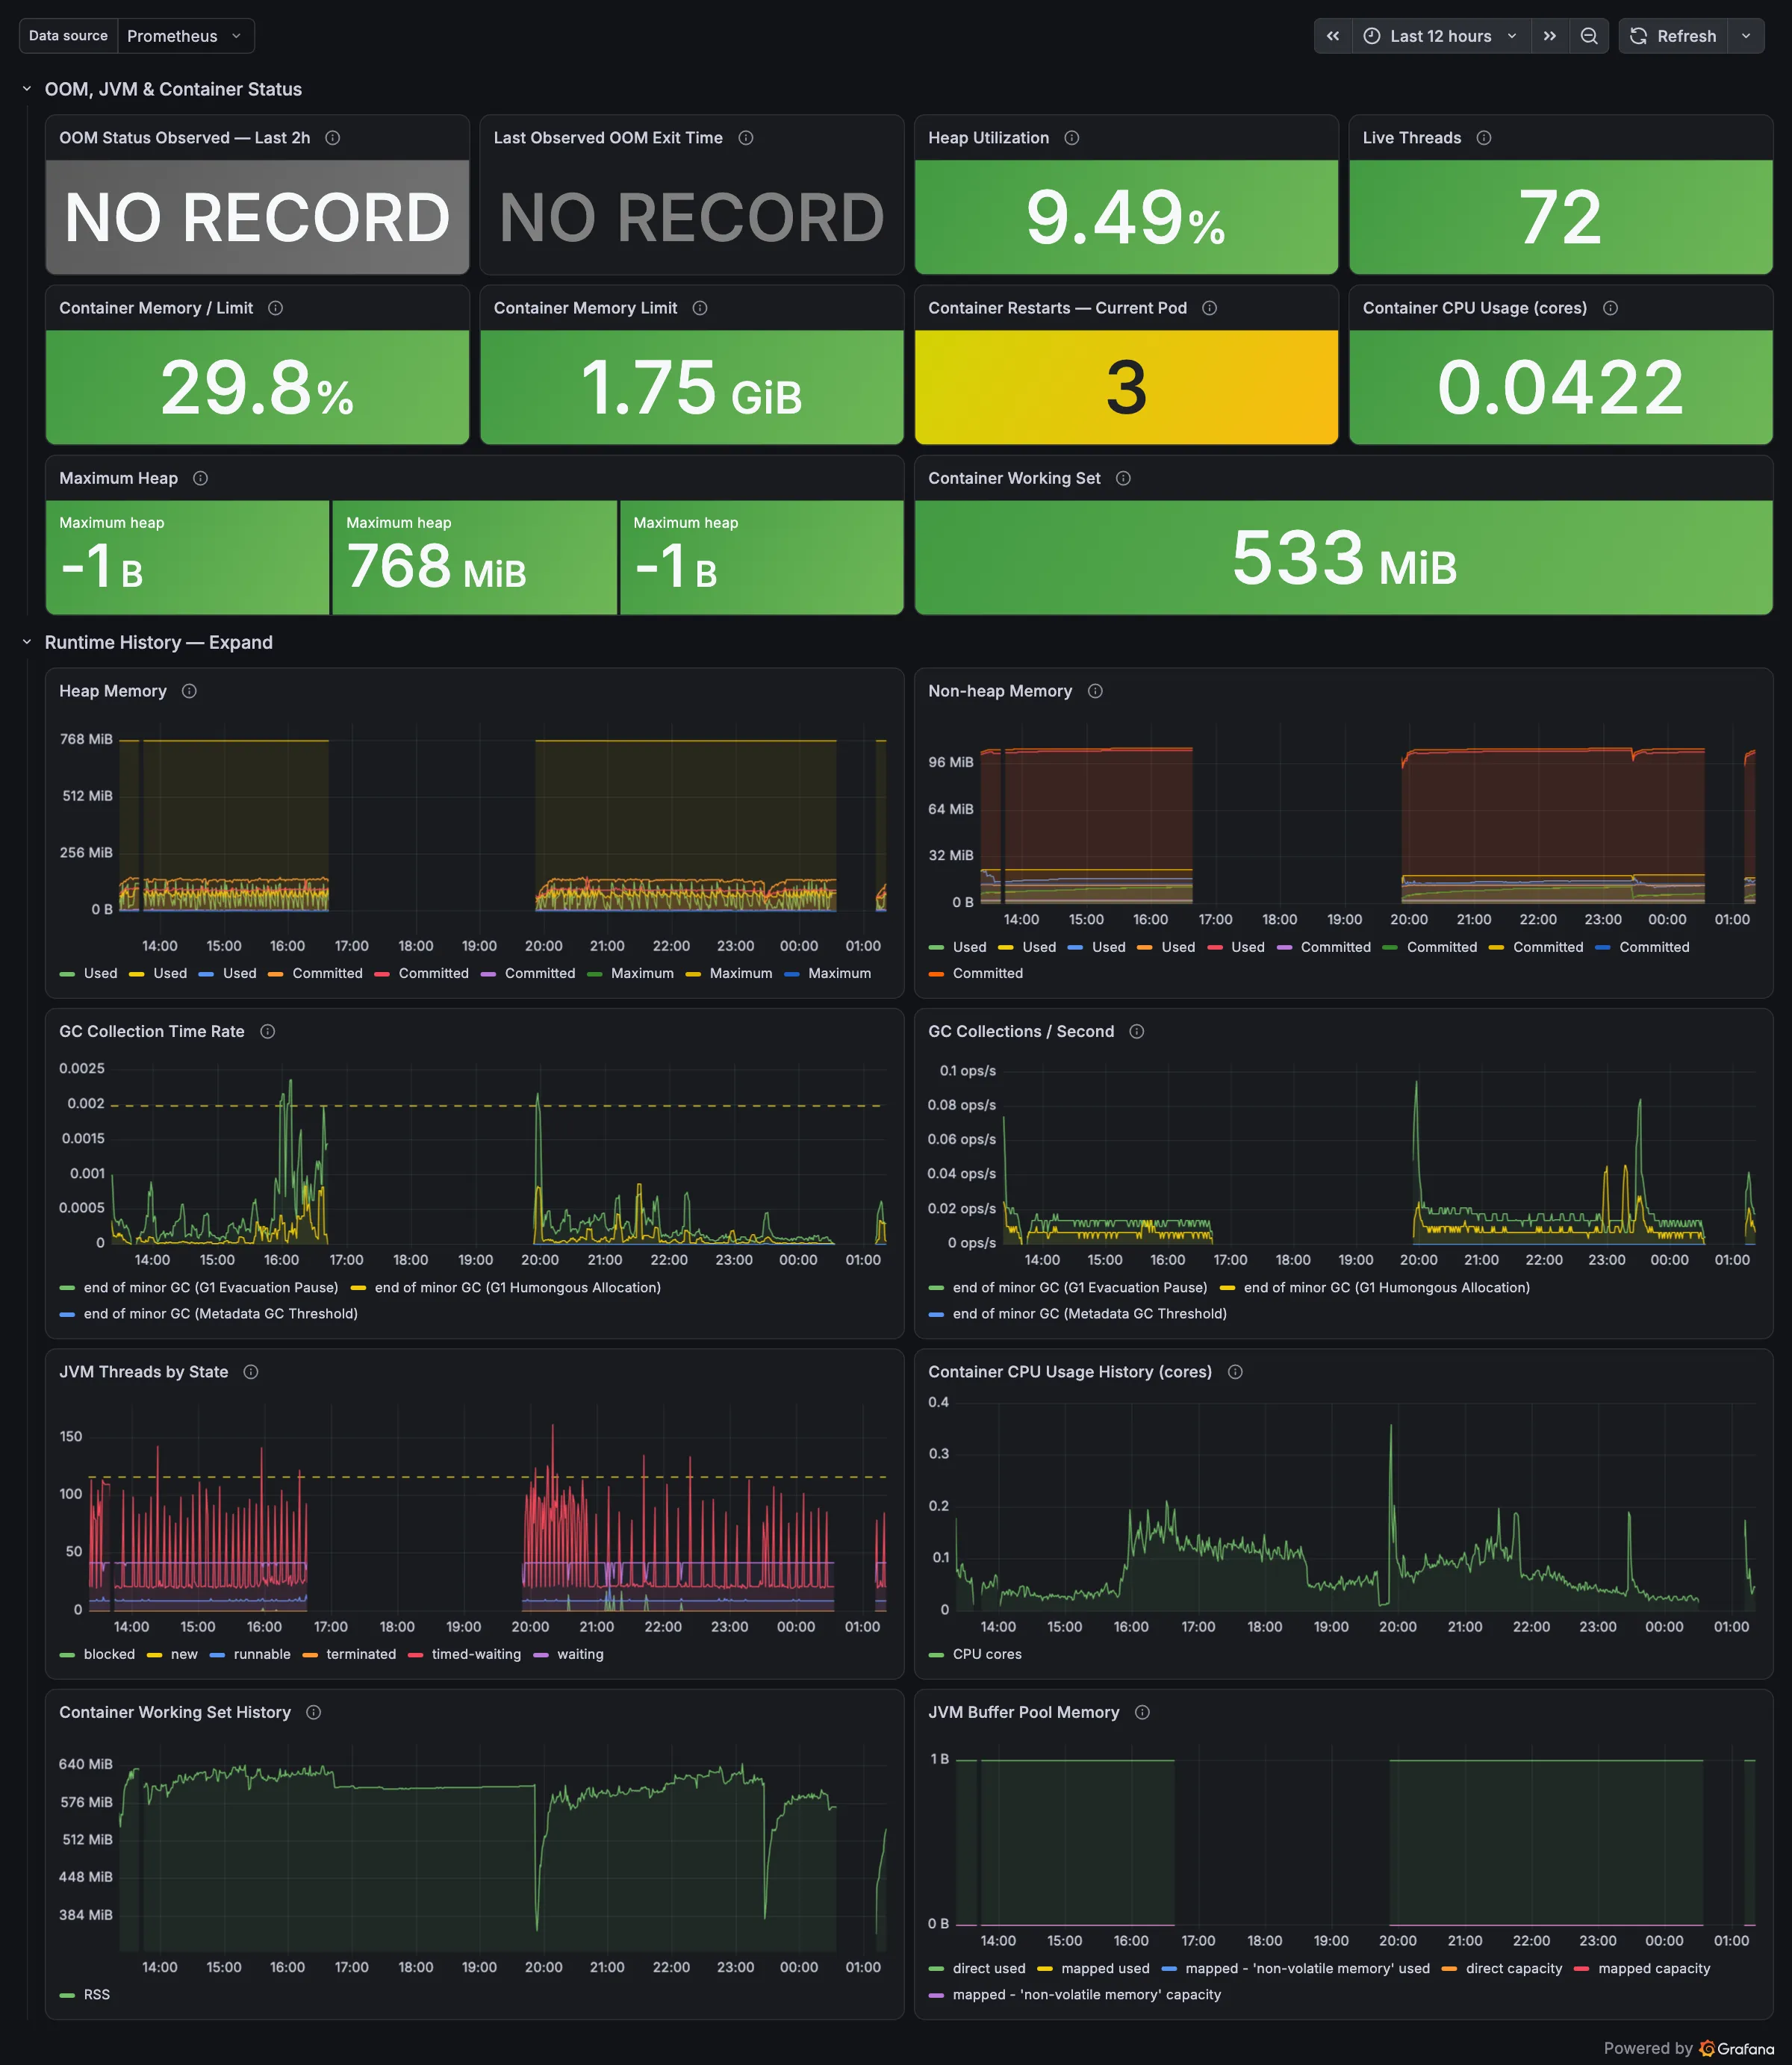
Task: View Live Threads panel info icon
Action: (x=1484, y=138)
